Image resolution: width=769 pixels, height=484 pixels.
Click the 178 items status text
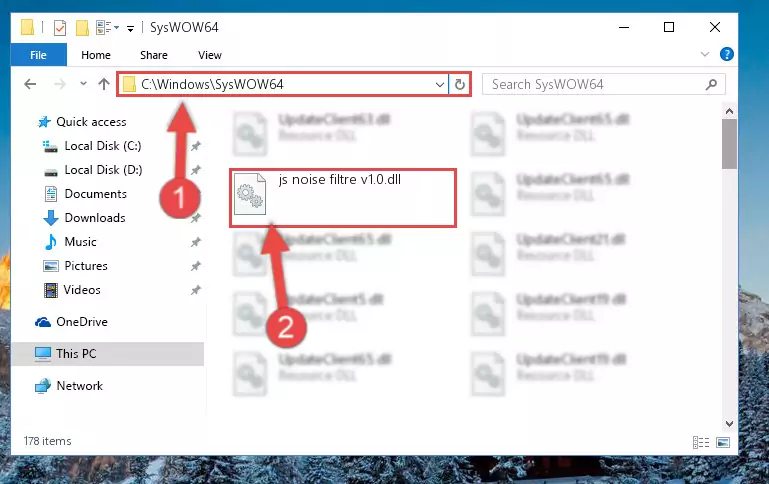[48, 441]
